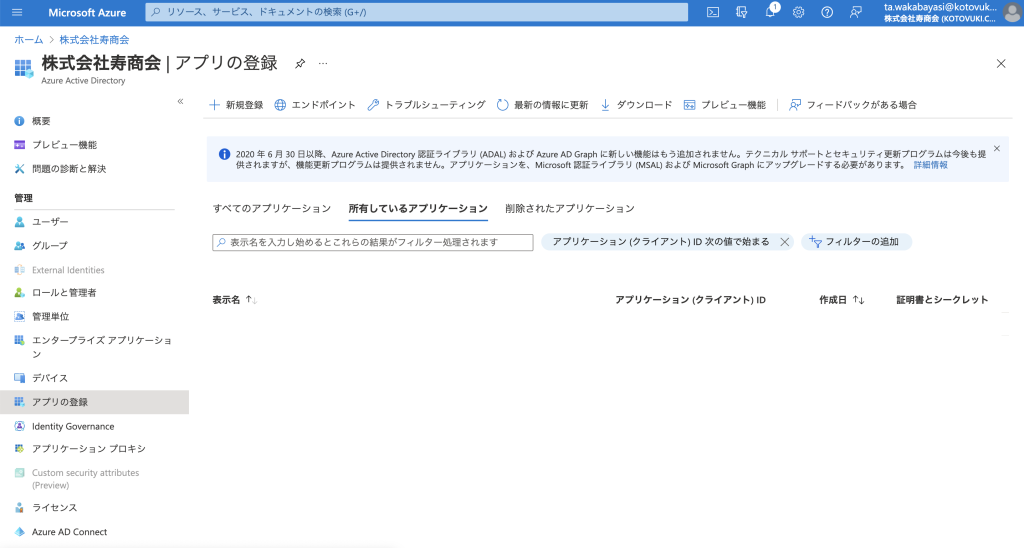
Task: Open the help question mark icon
Action: (827, 12)
